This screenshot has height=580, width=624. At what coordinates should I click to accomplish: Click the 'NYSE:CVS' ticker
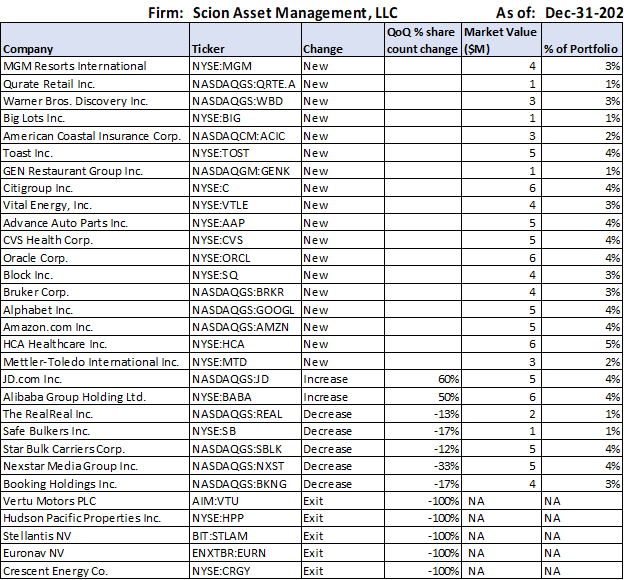tap(246, 240)
